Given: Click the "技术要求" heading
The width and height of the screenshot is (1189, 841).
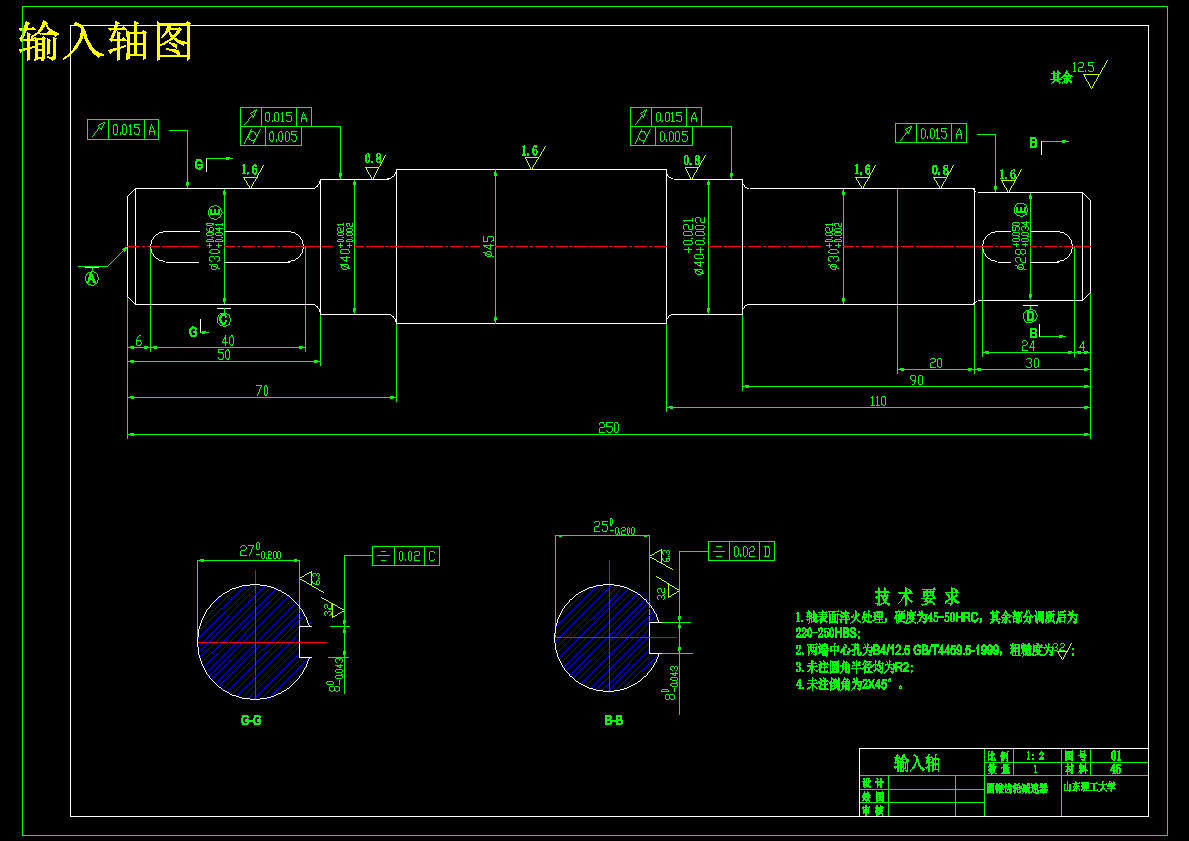Looking at the screenshot, I should point(917,596).
